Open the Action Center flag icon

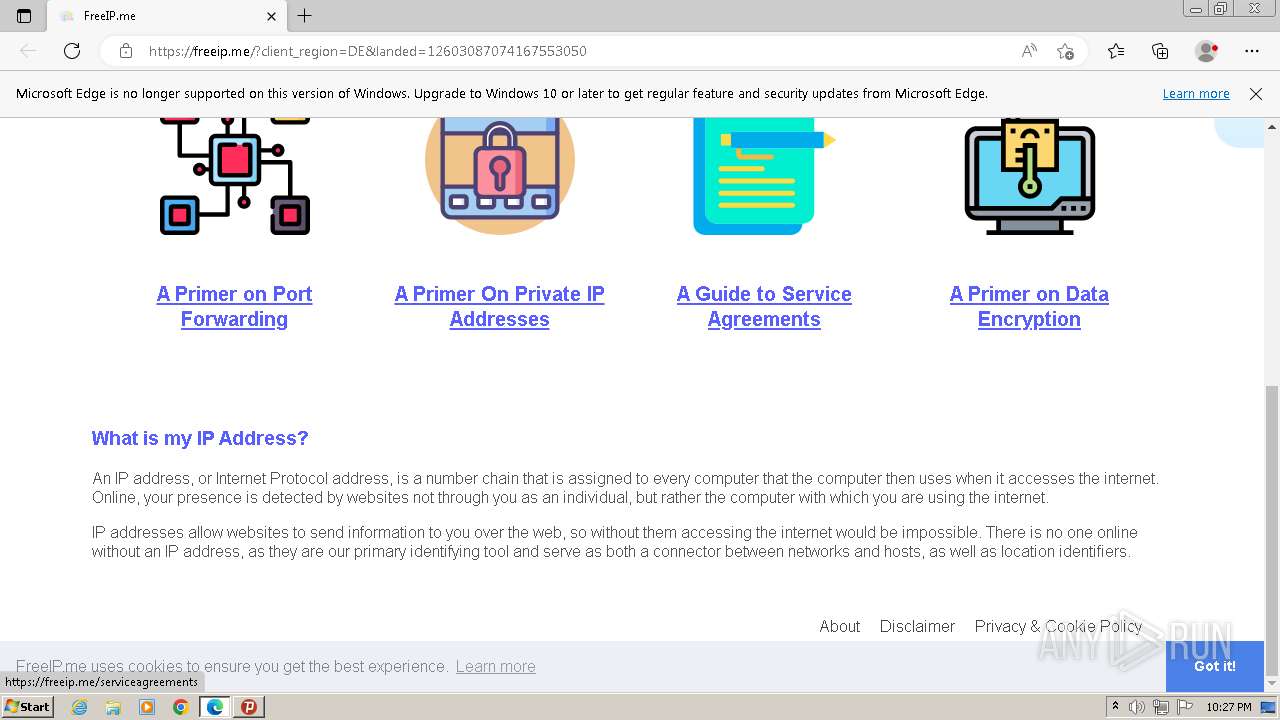(x=1183, y=707)
